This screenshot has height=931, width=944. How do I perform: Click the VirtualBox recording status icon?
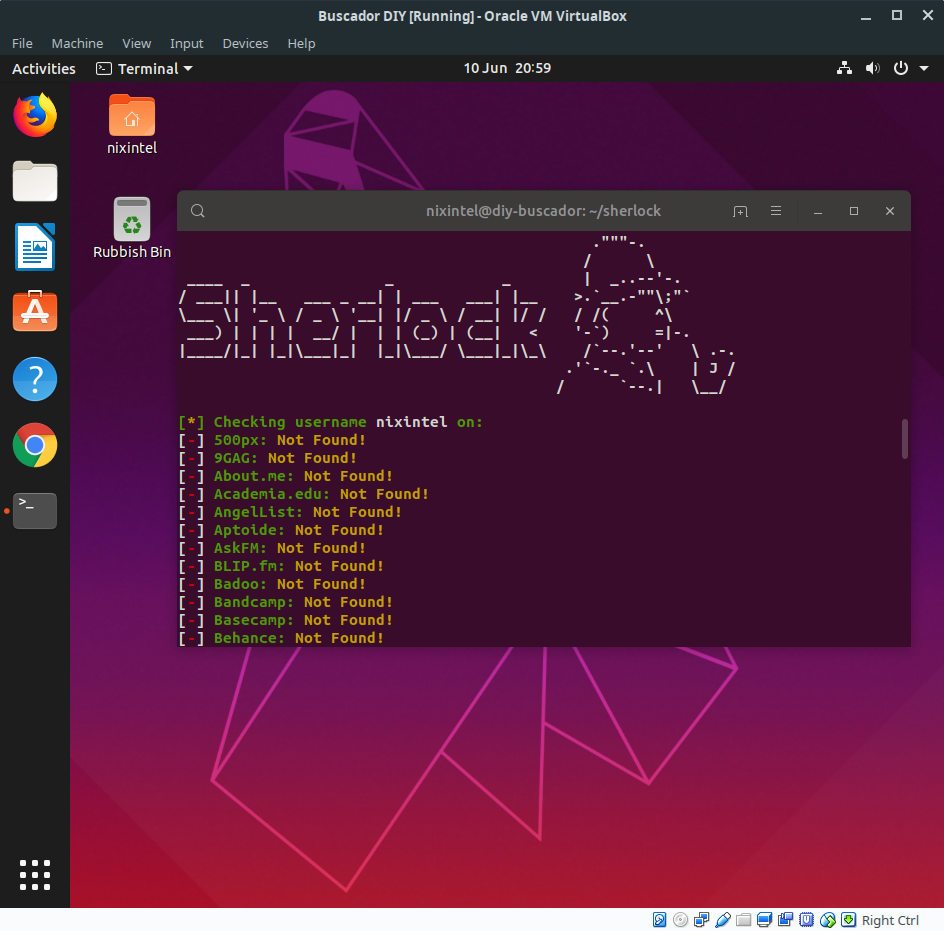(786, 920)
